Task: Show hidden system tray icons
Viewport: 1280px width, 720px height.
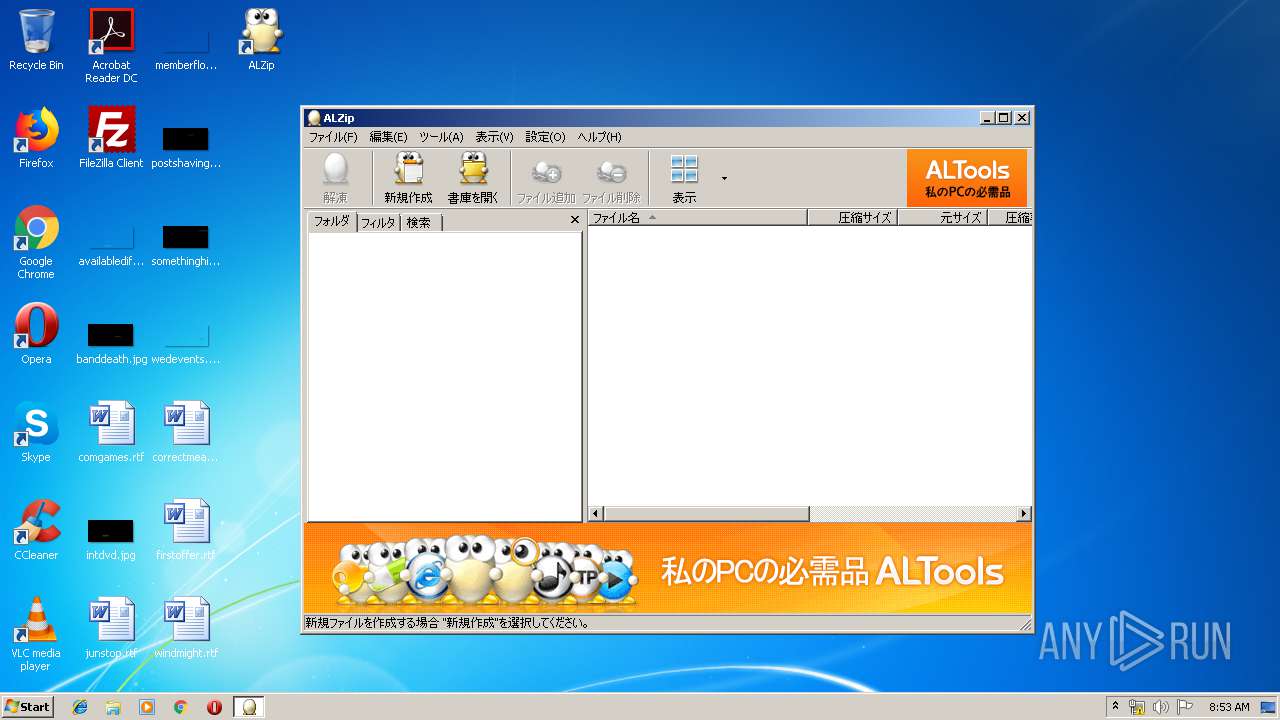Action: (x=1115, y=707)
